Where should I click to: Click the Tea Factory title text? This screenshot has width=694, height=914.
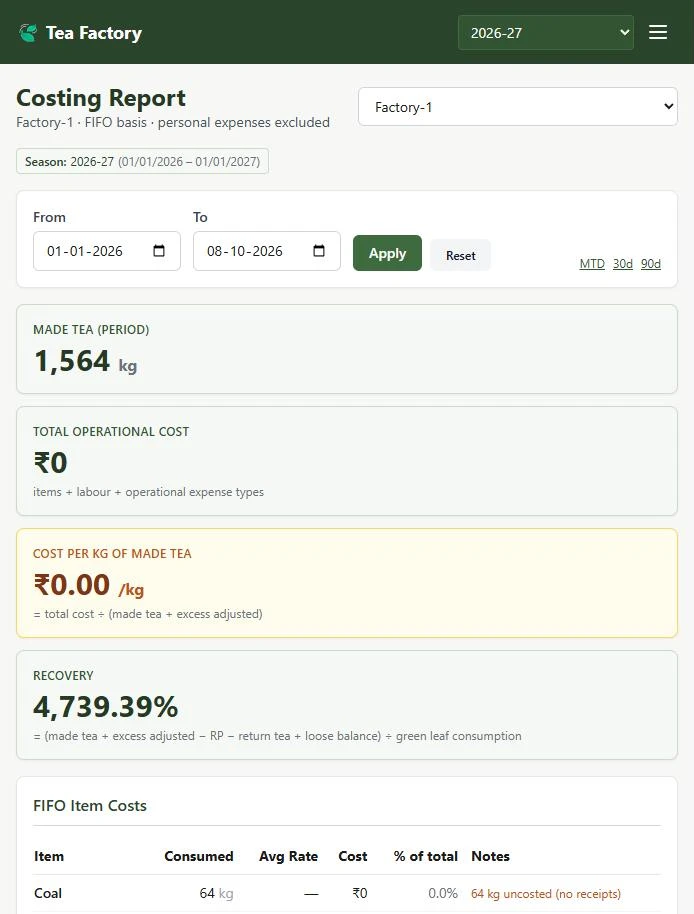94,33
